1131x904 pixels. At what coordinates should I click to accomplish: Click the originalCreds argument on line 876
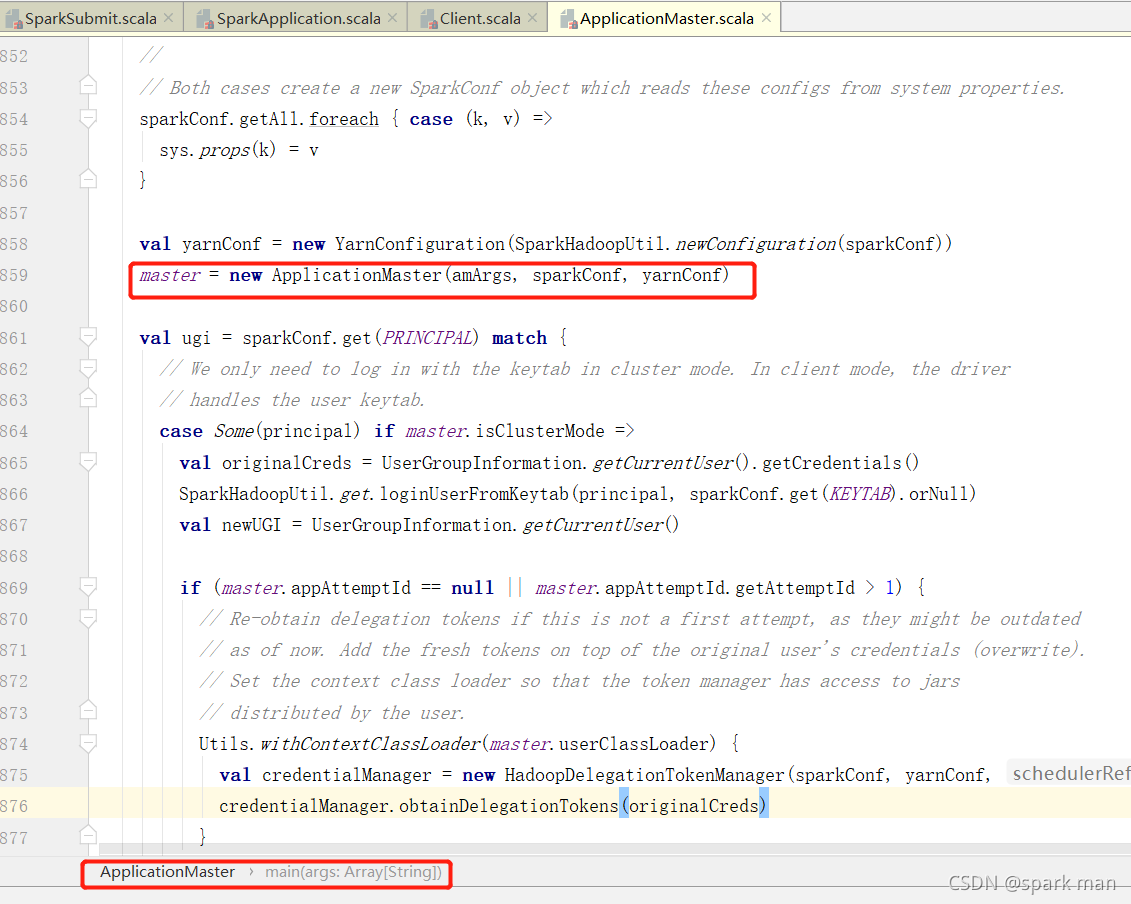(x=694, y=806)
